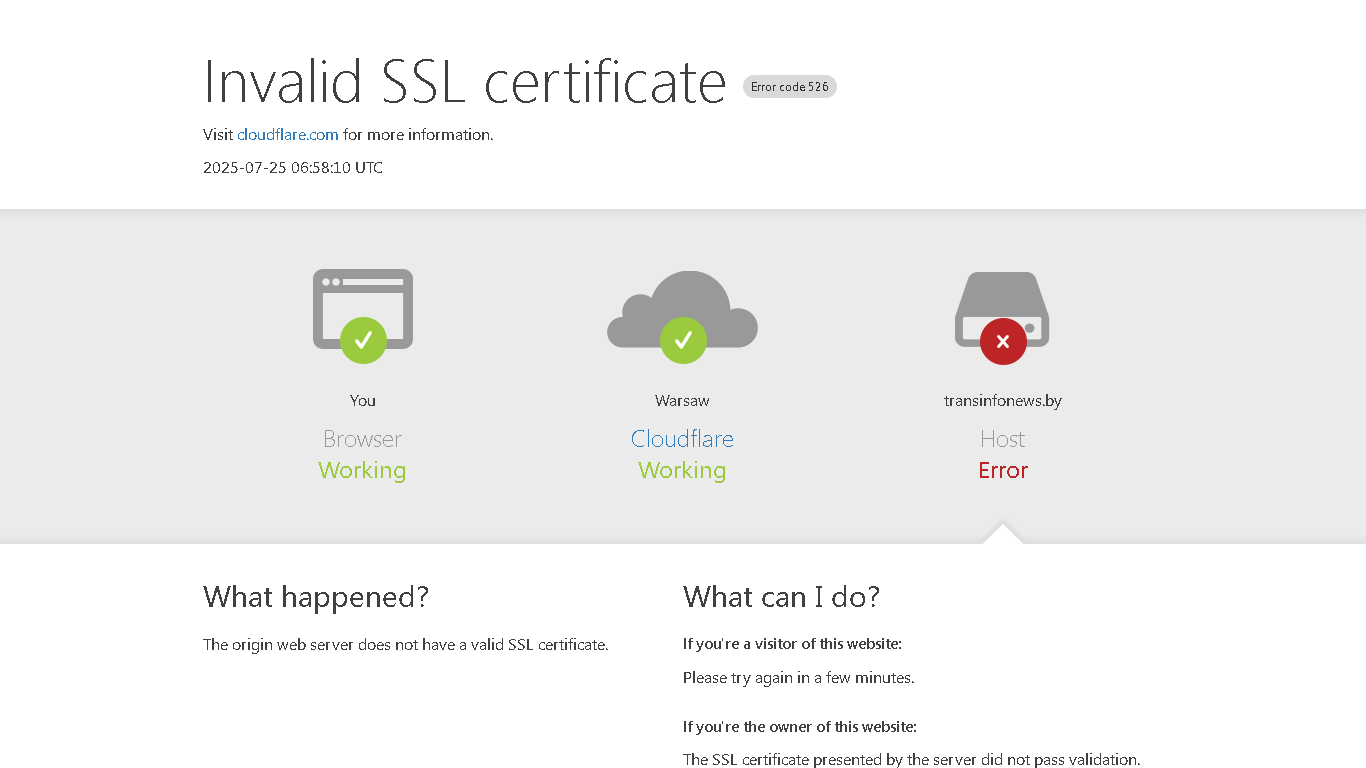Click the 'What happened?' heading

click(316, 597)
